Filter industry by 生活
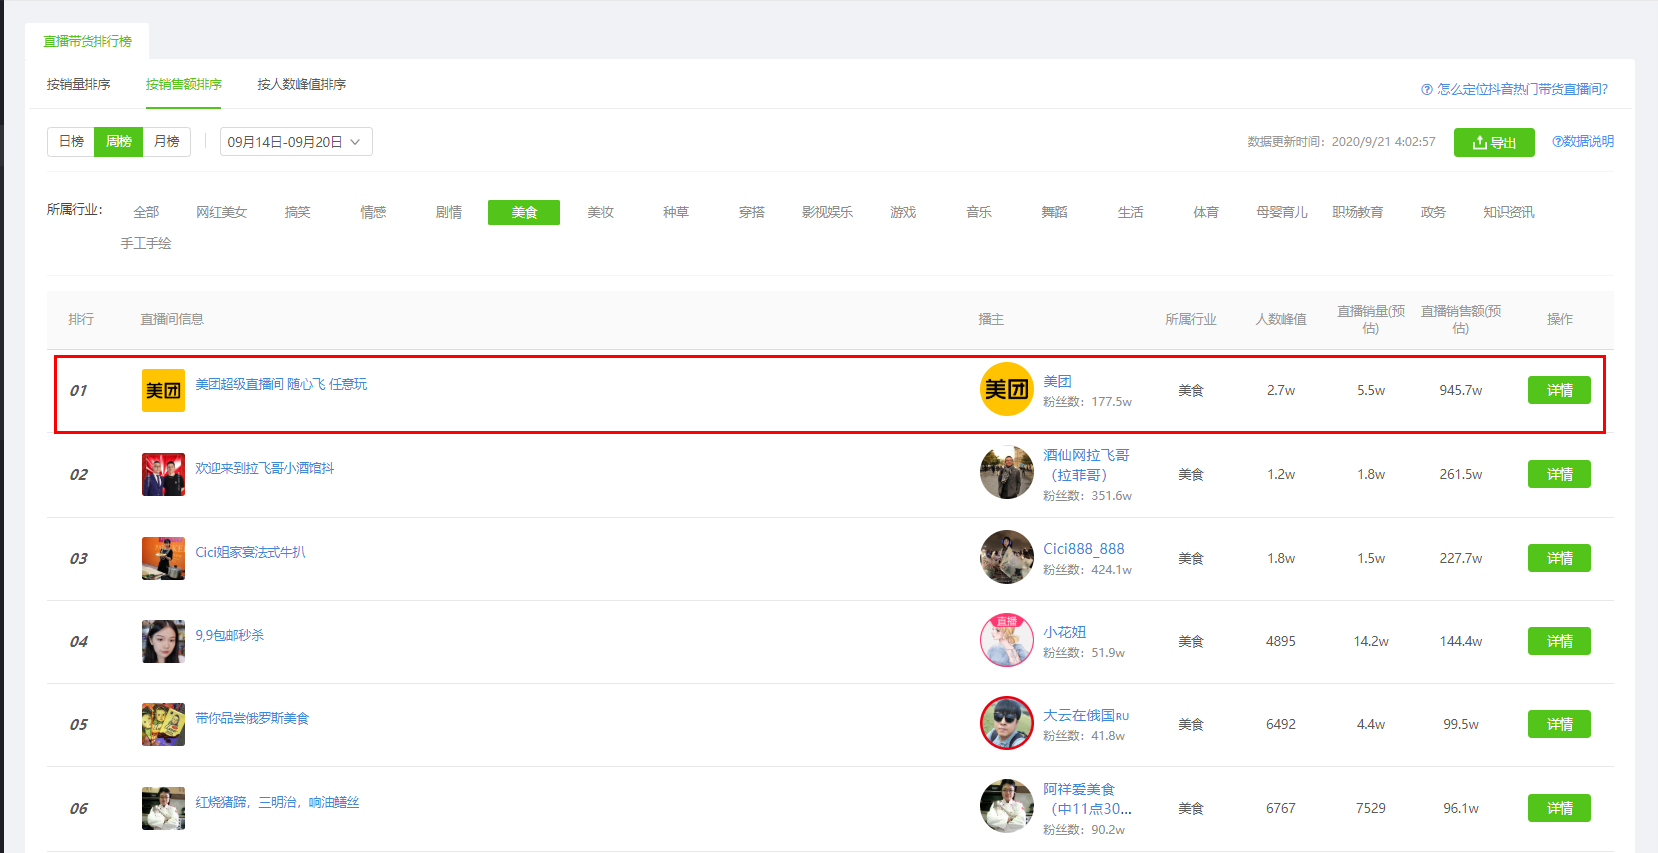Viewport: 1658px width, 853px height. tap(1130, 212)
